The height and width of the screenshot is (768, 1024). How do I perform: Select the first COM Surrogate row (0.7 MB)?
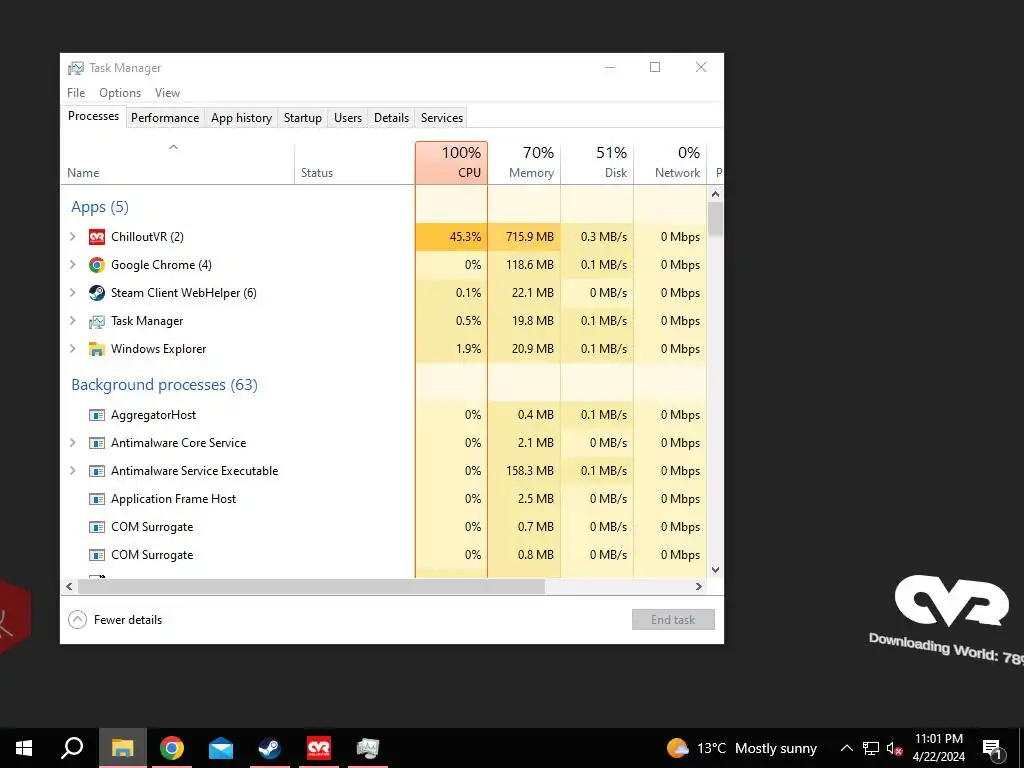[384, 527]
